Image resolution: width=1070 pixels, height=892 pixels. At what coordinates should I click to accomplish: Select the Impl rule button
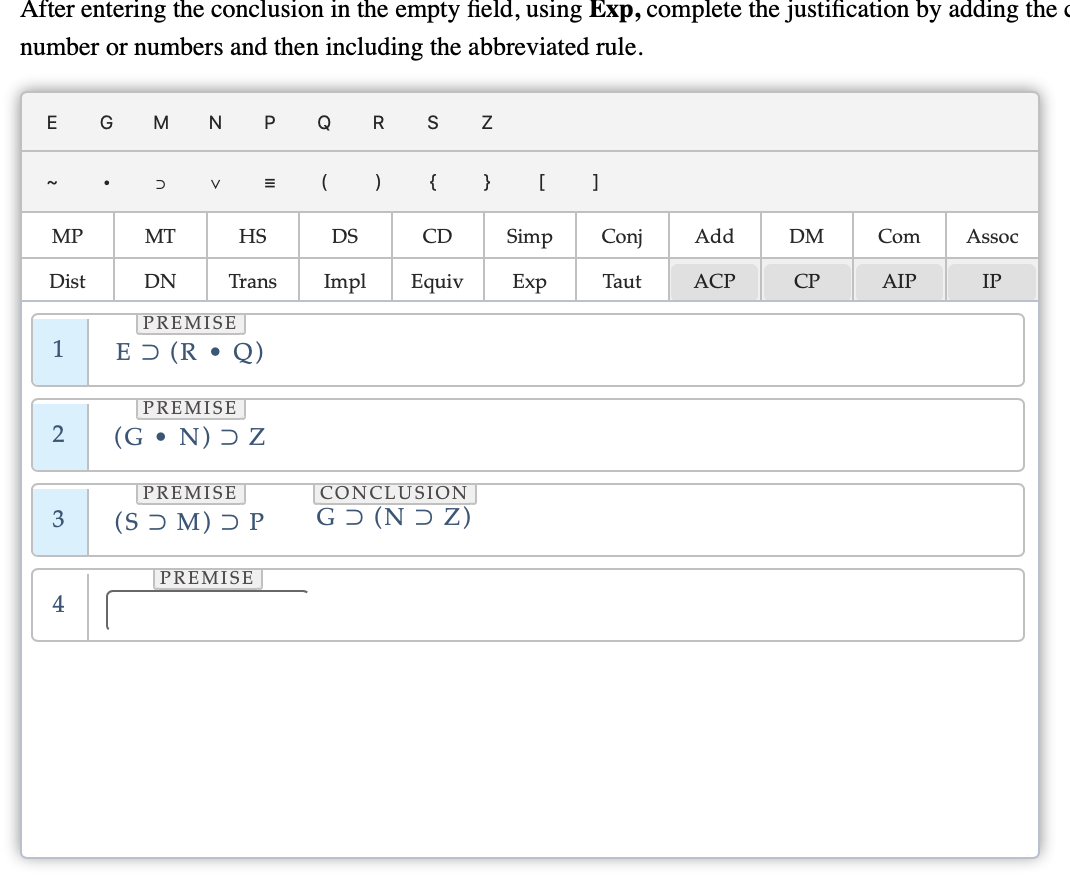click(x=344, y=281)
